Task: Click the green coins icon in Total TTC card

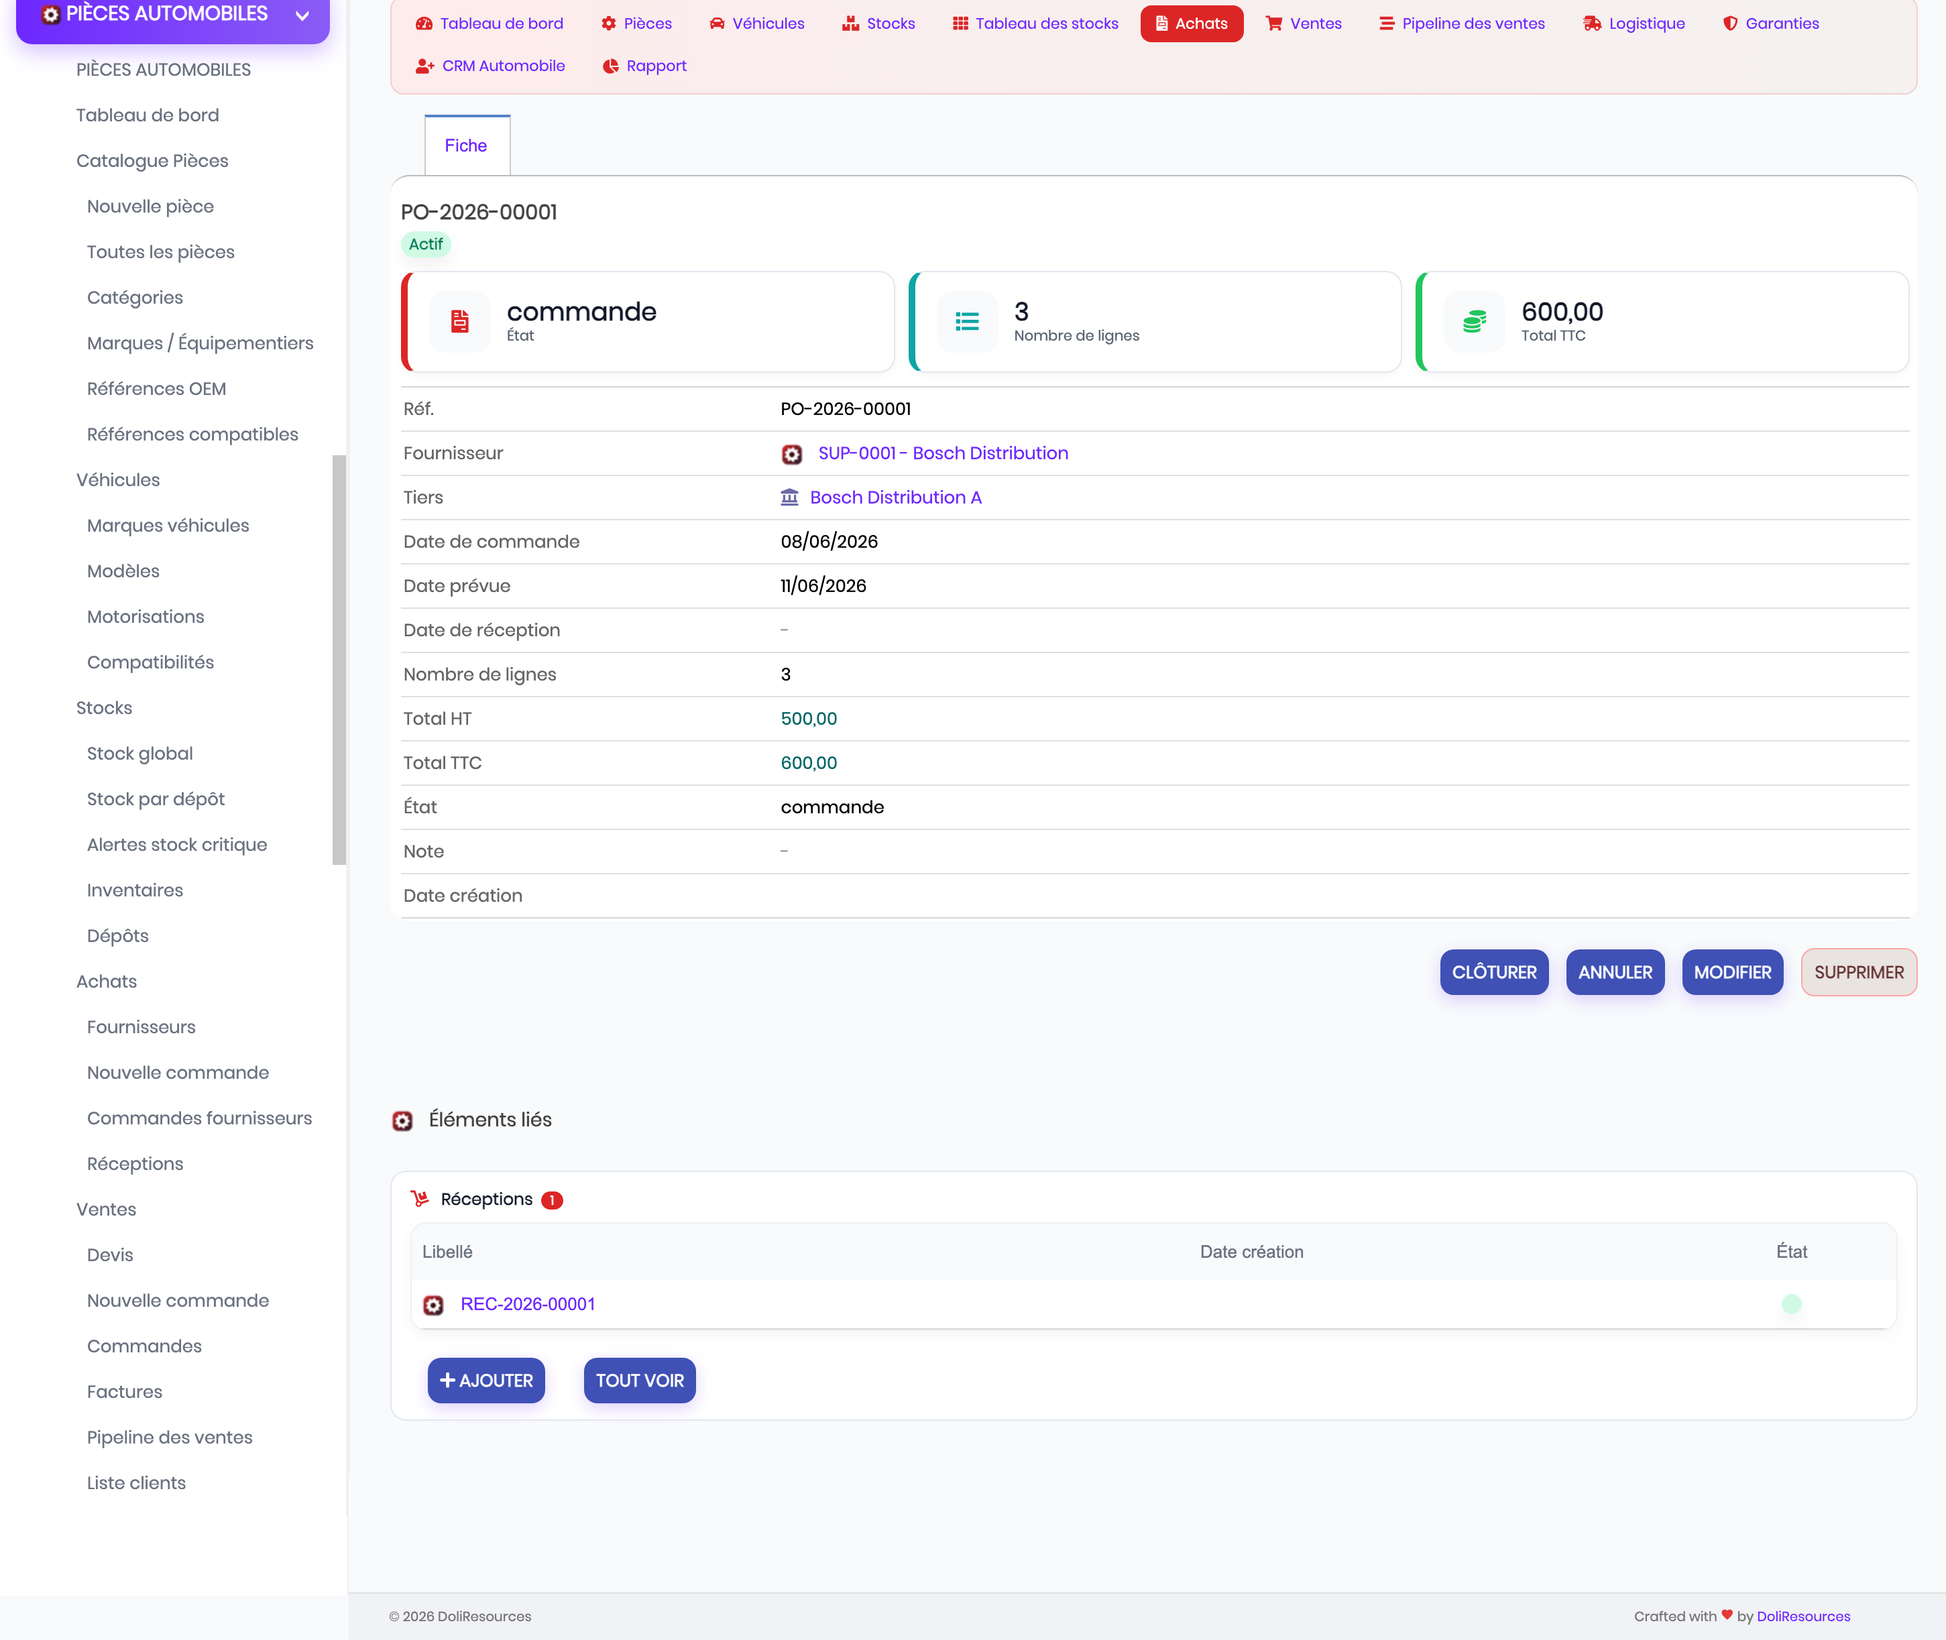Action: pos(1474,321)
